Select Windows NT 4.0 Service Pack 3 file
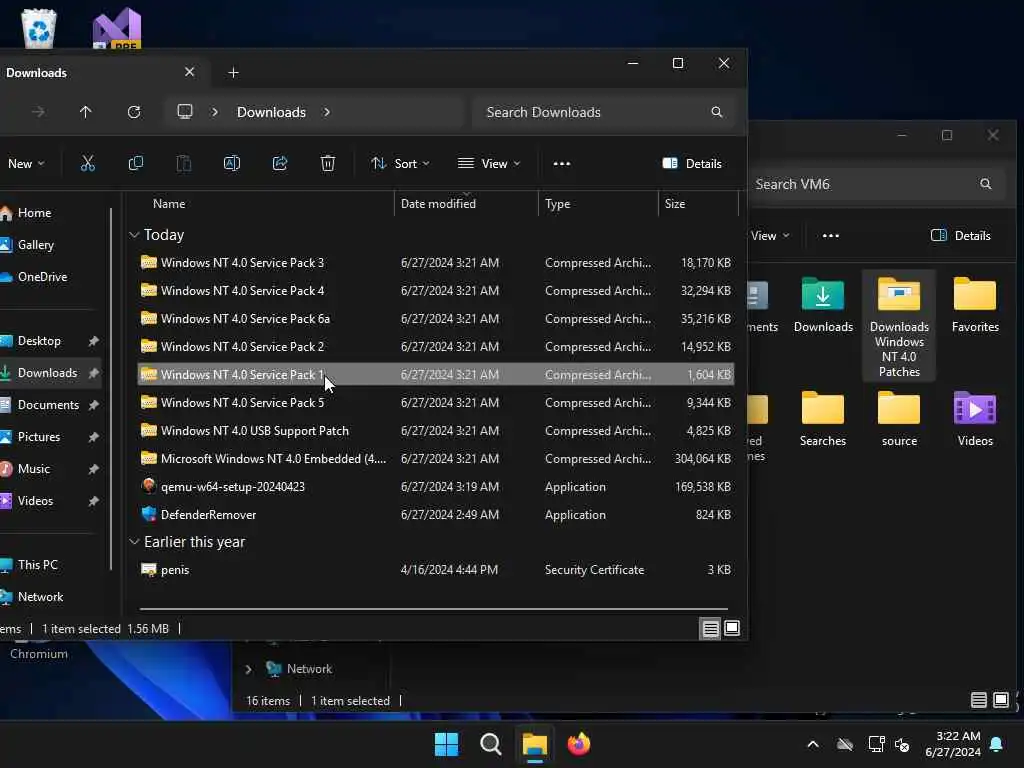Screen dimensions: 1024x768 436,263
